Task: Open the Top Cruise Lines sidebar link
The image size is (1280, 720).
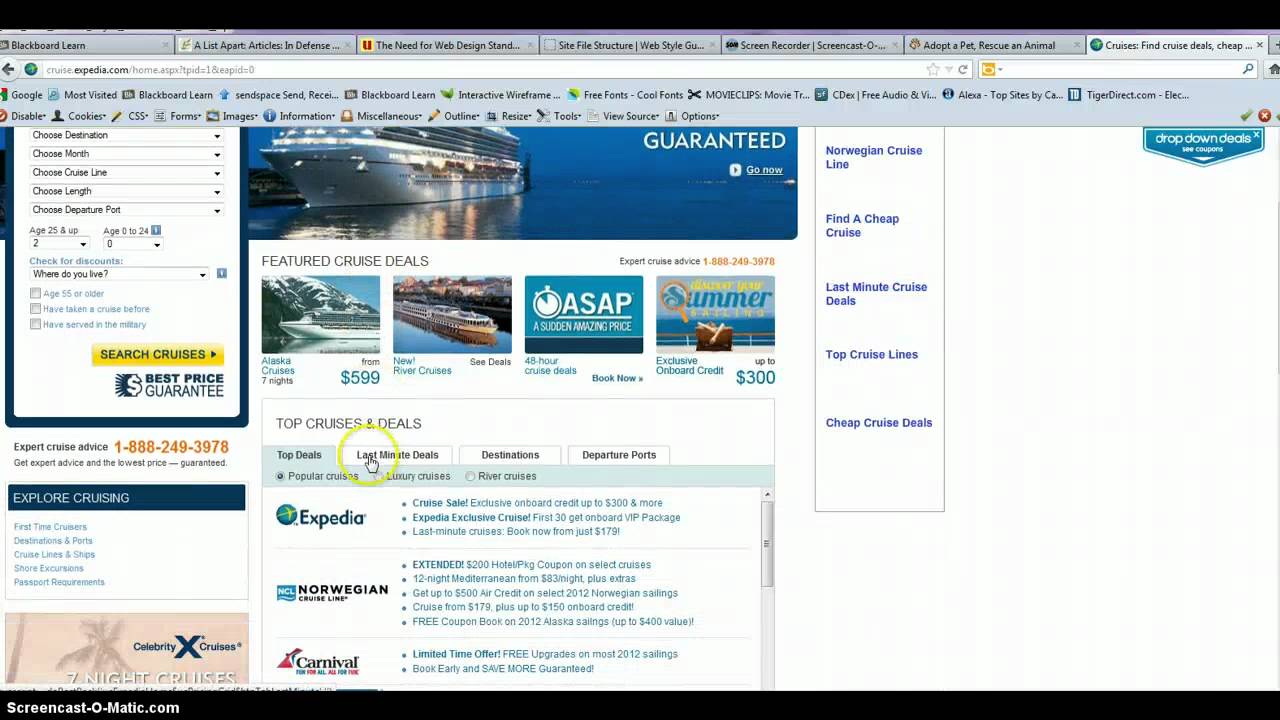Action: 871,355
